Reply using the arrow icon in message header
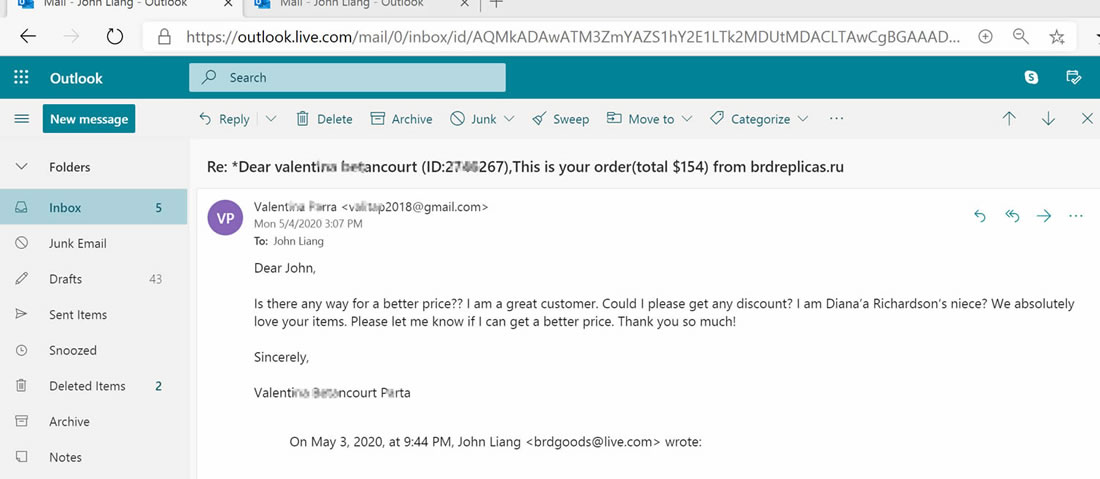The width and height of the screenshot is (1100, 479). pyautogui.click(x=980, y=215)
